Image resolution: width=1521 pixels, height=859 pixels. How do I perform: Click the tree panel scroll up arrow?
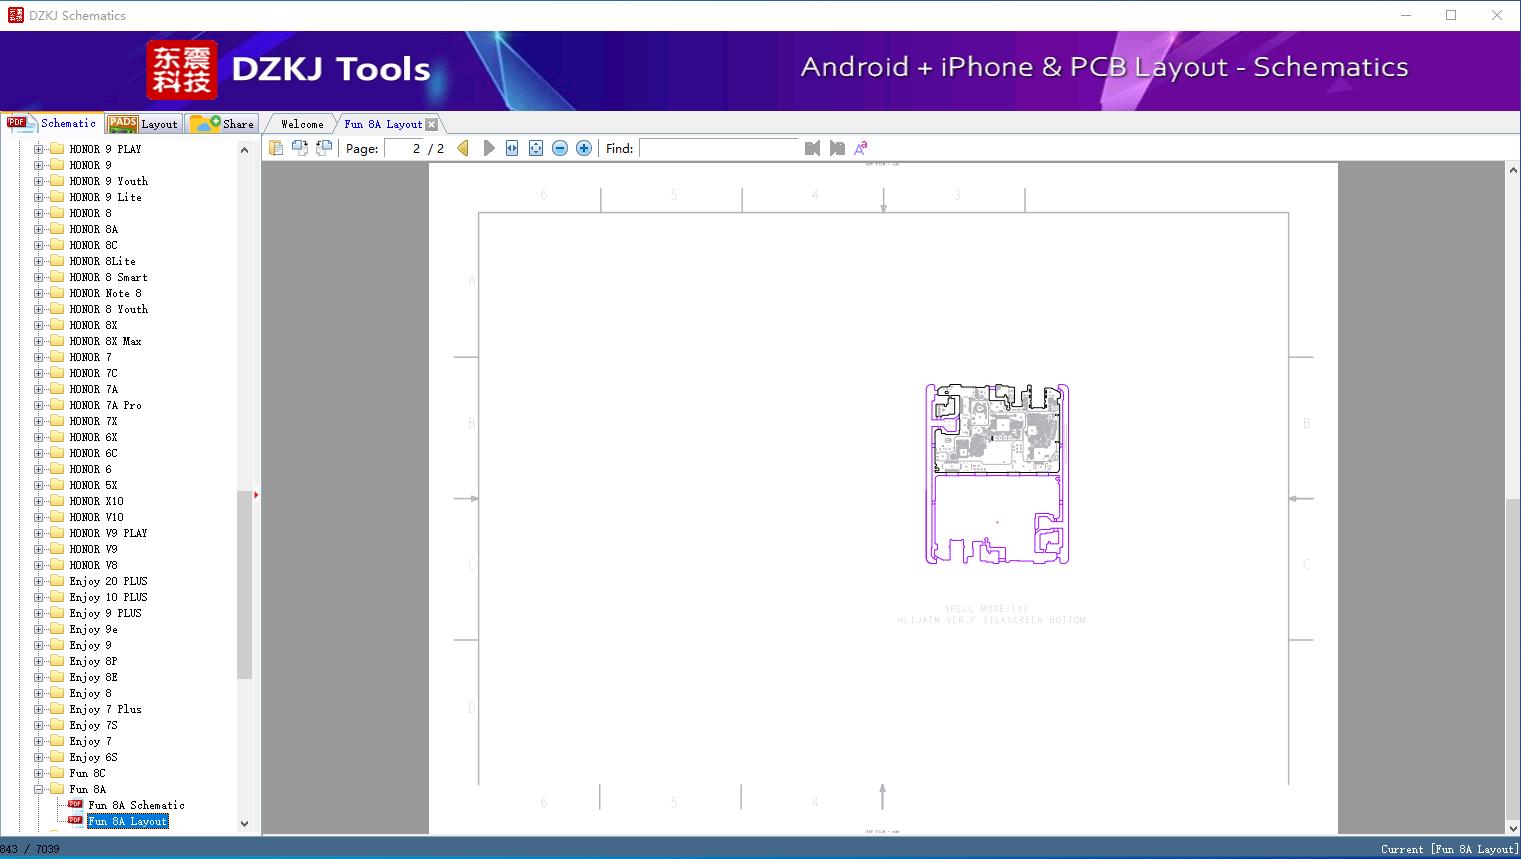(244, 150)
